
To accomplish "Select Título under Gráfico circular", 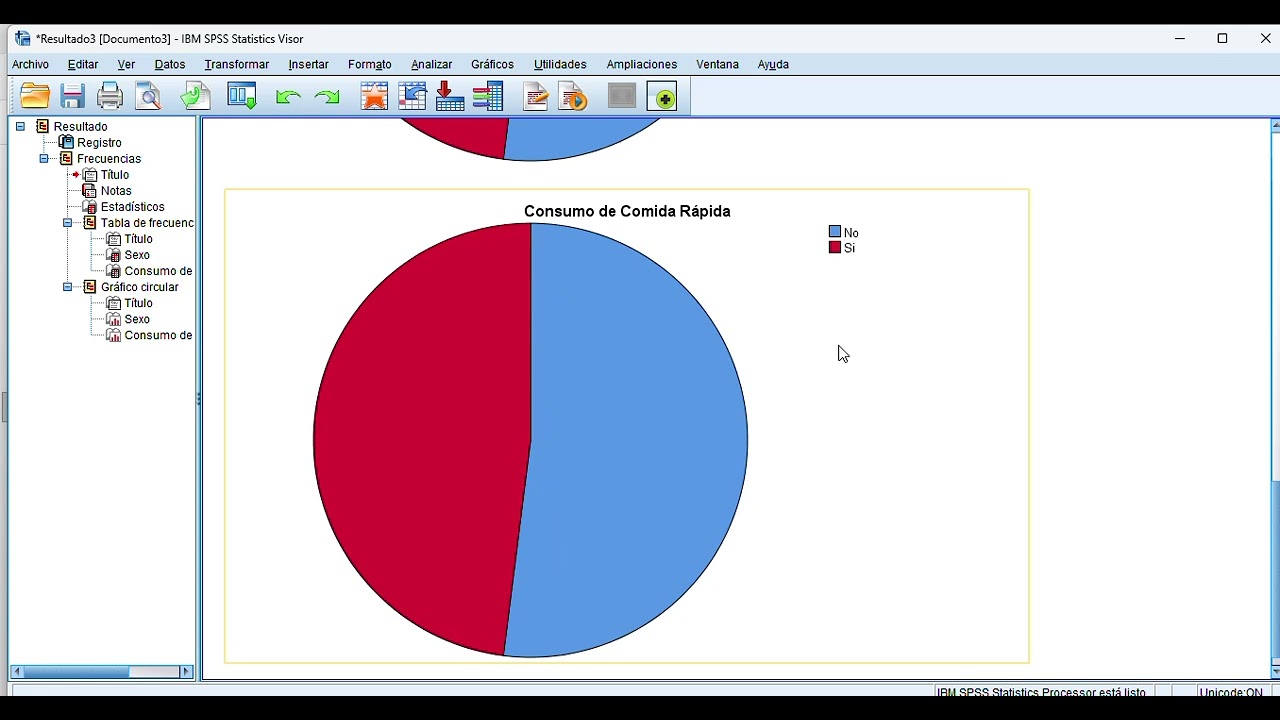I will tap(138, 303).
